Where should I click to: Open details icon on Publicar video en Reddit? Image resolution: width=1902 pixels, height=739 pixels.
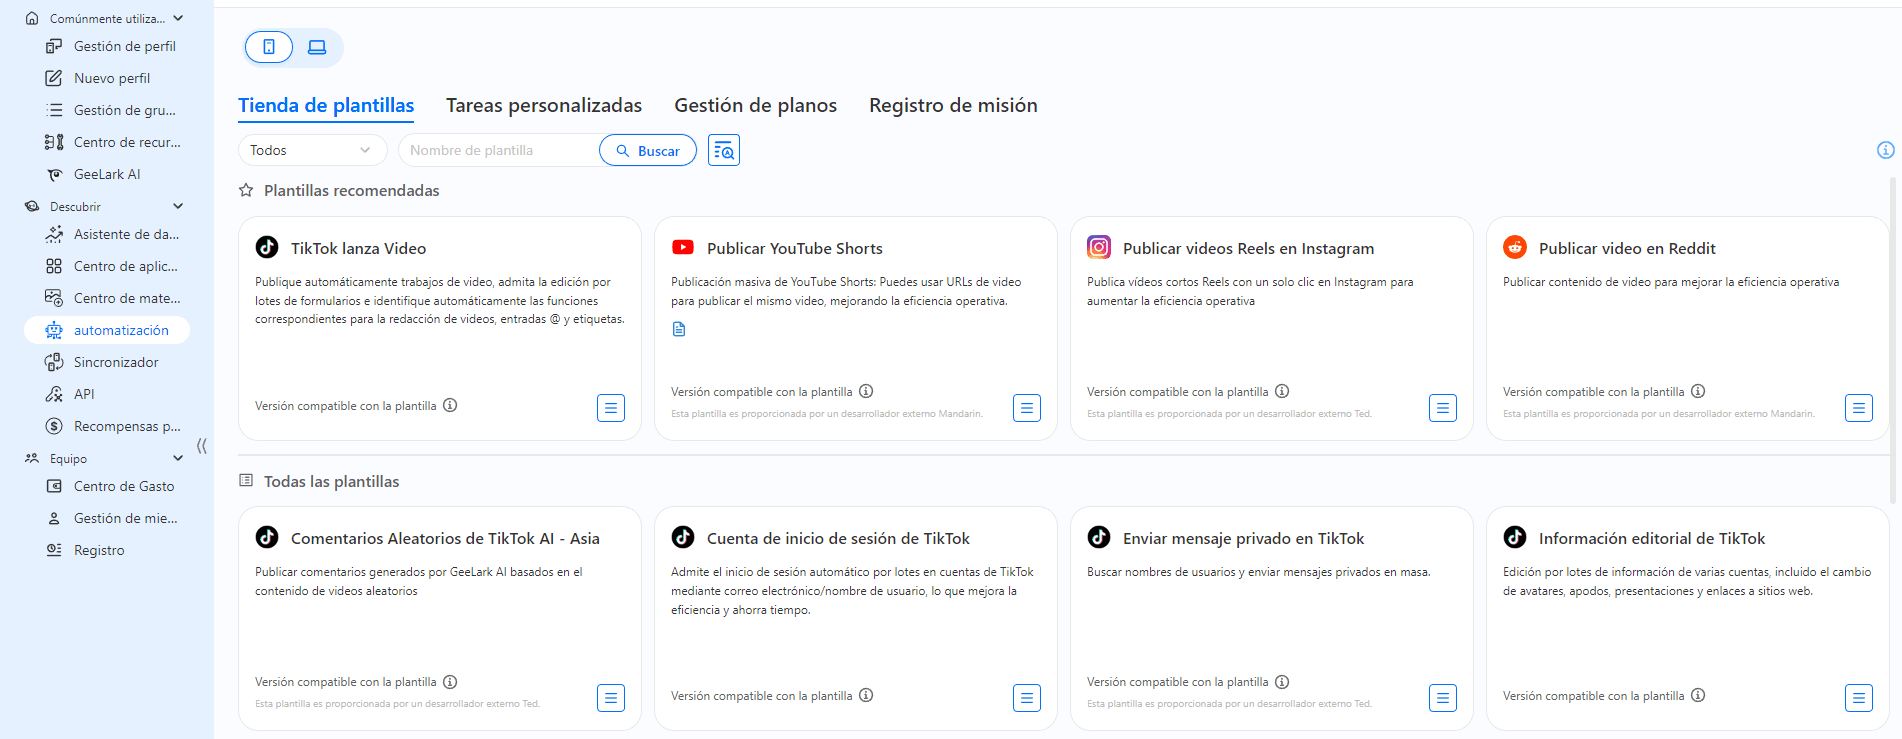[x=1858, y=408]
